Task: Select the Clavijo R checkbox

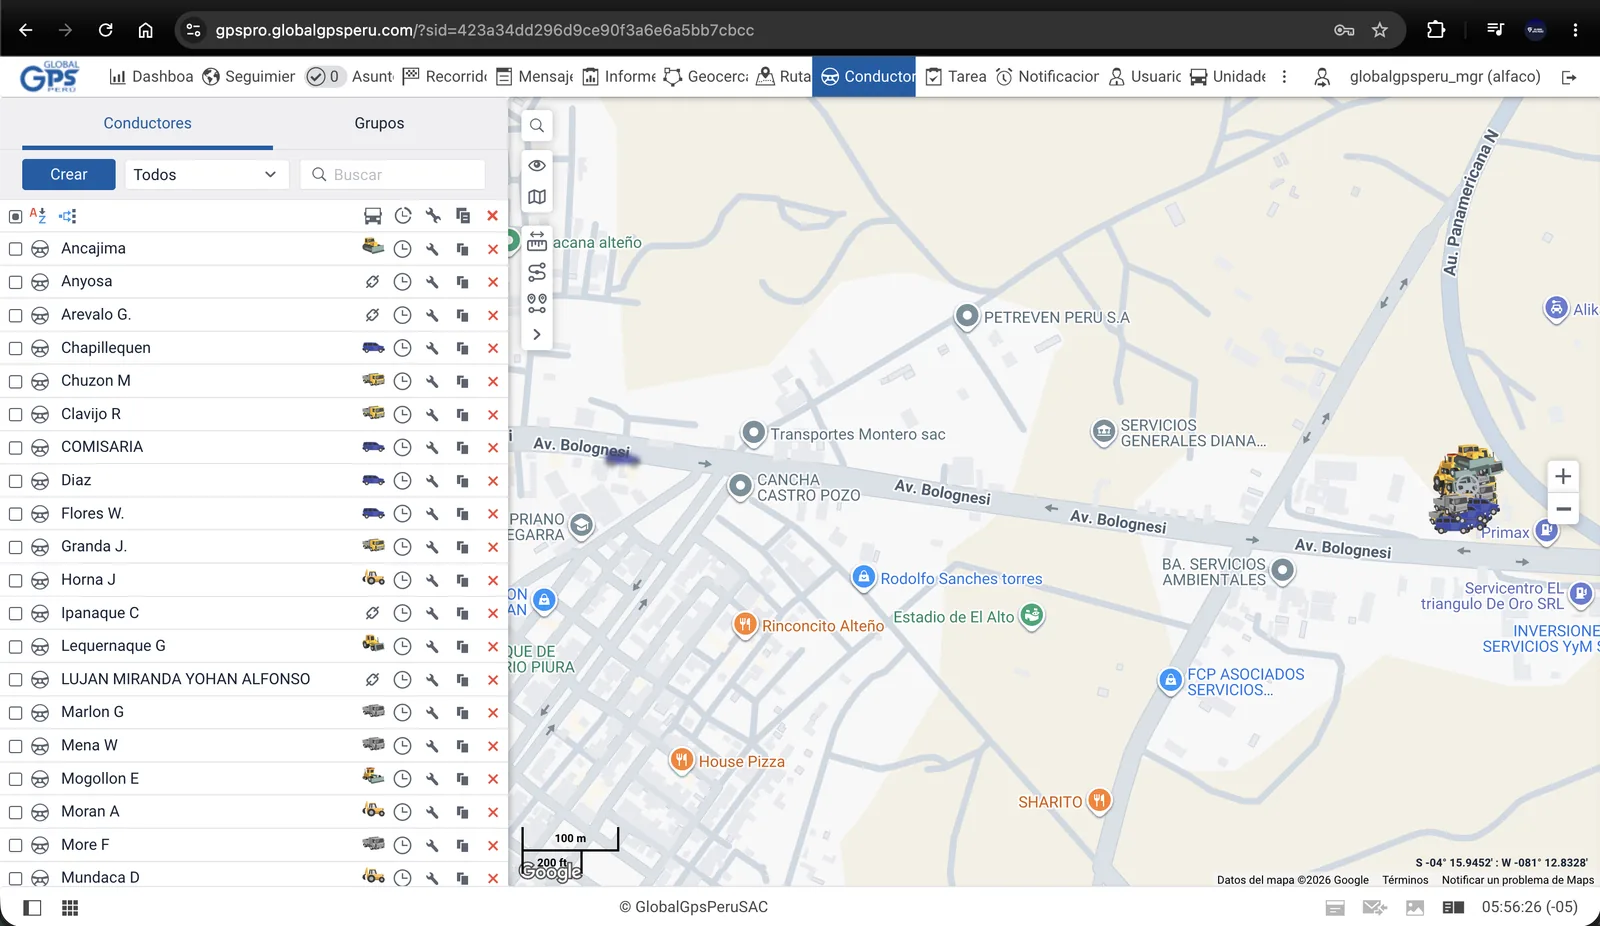Action: (x=15, y=414)
